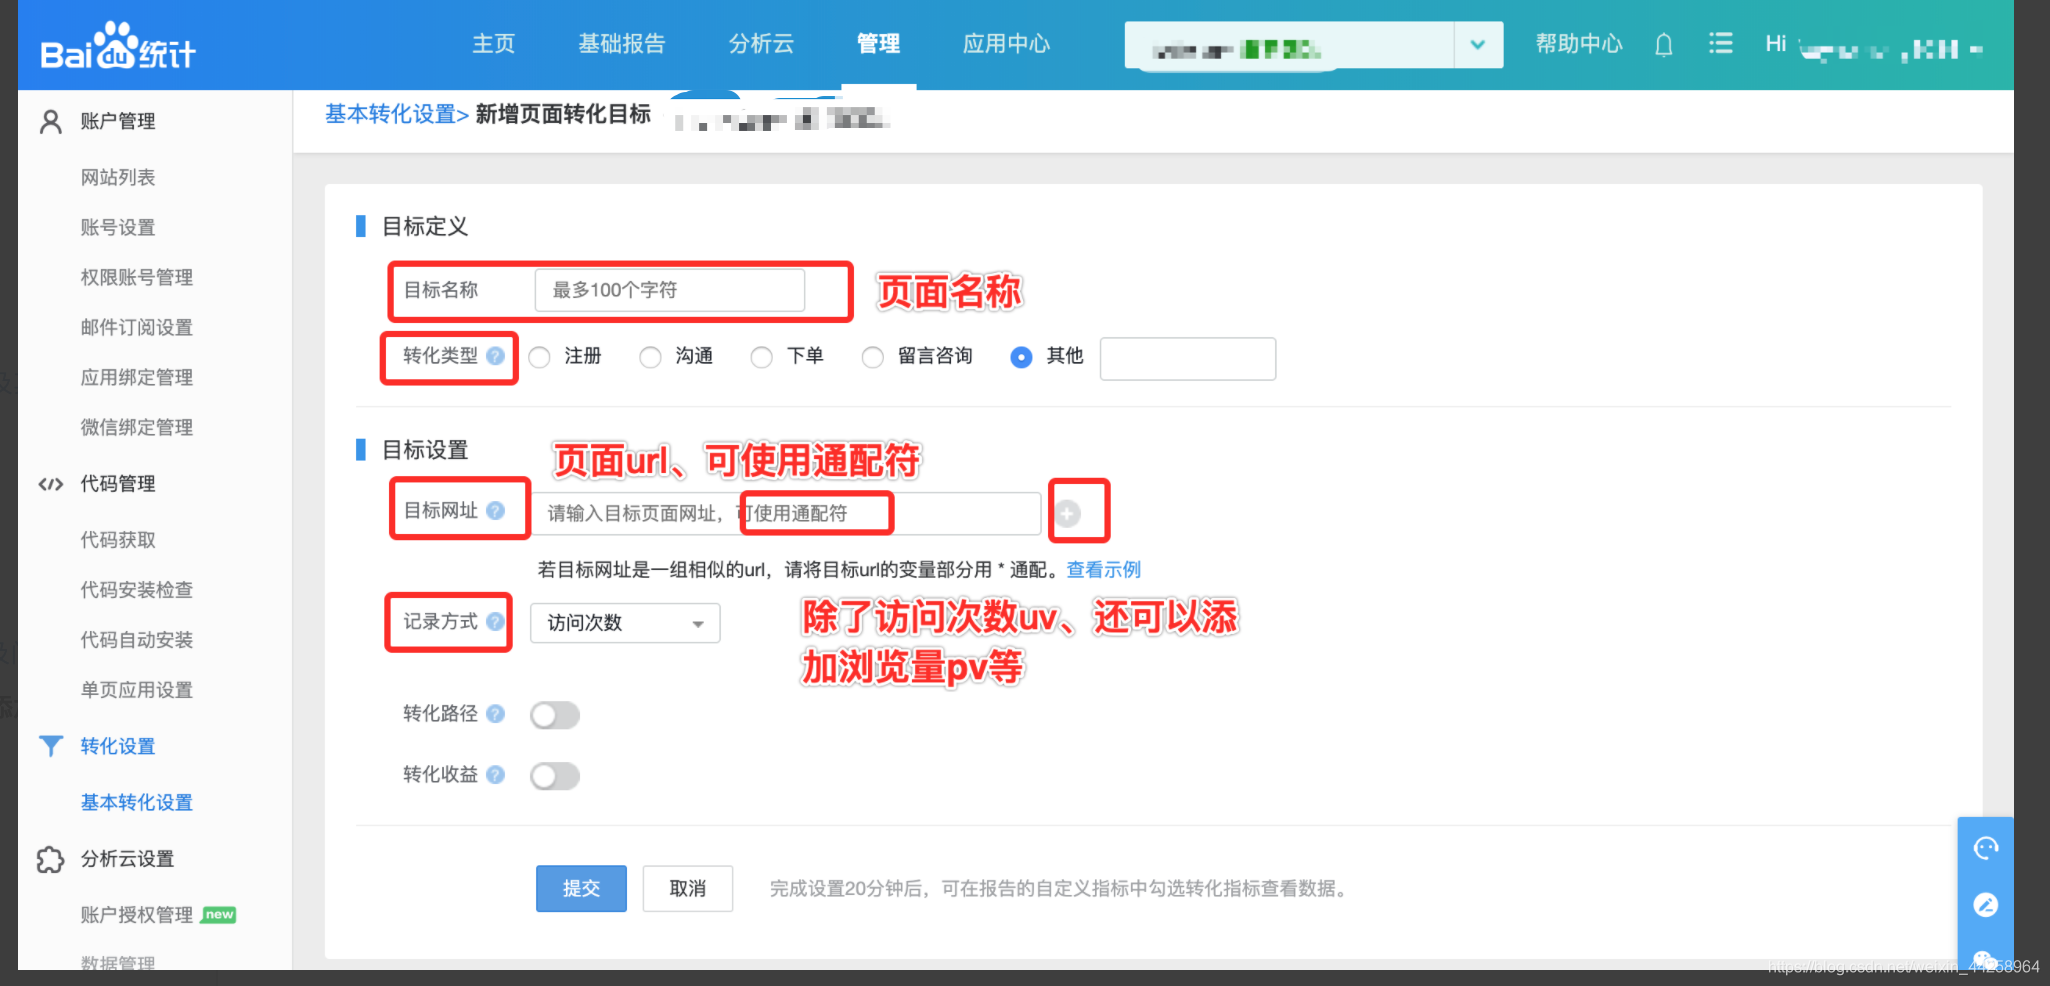Click help icon beside 转化类型

coord(495,356)
